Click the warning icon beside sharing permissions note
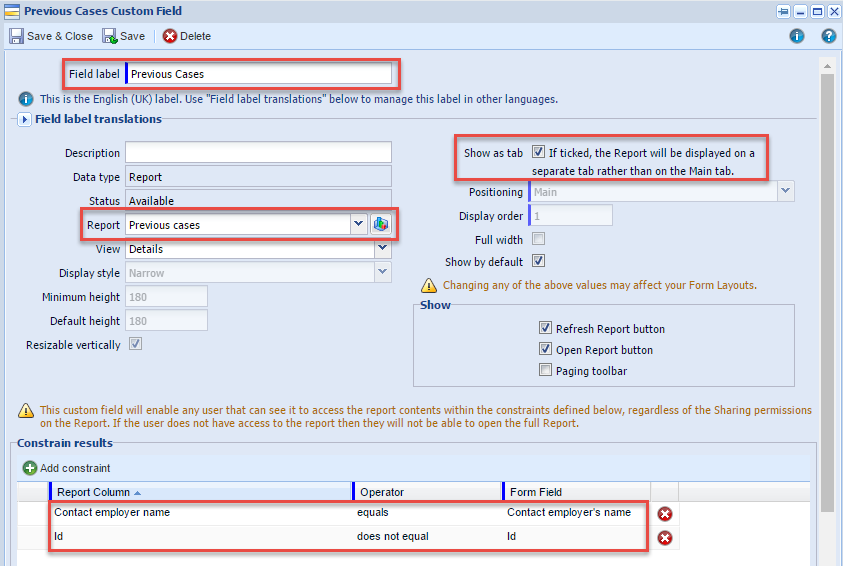 [25, 411]
